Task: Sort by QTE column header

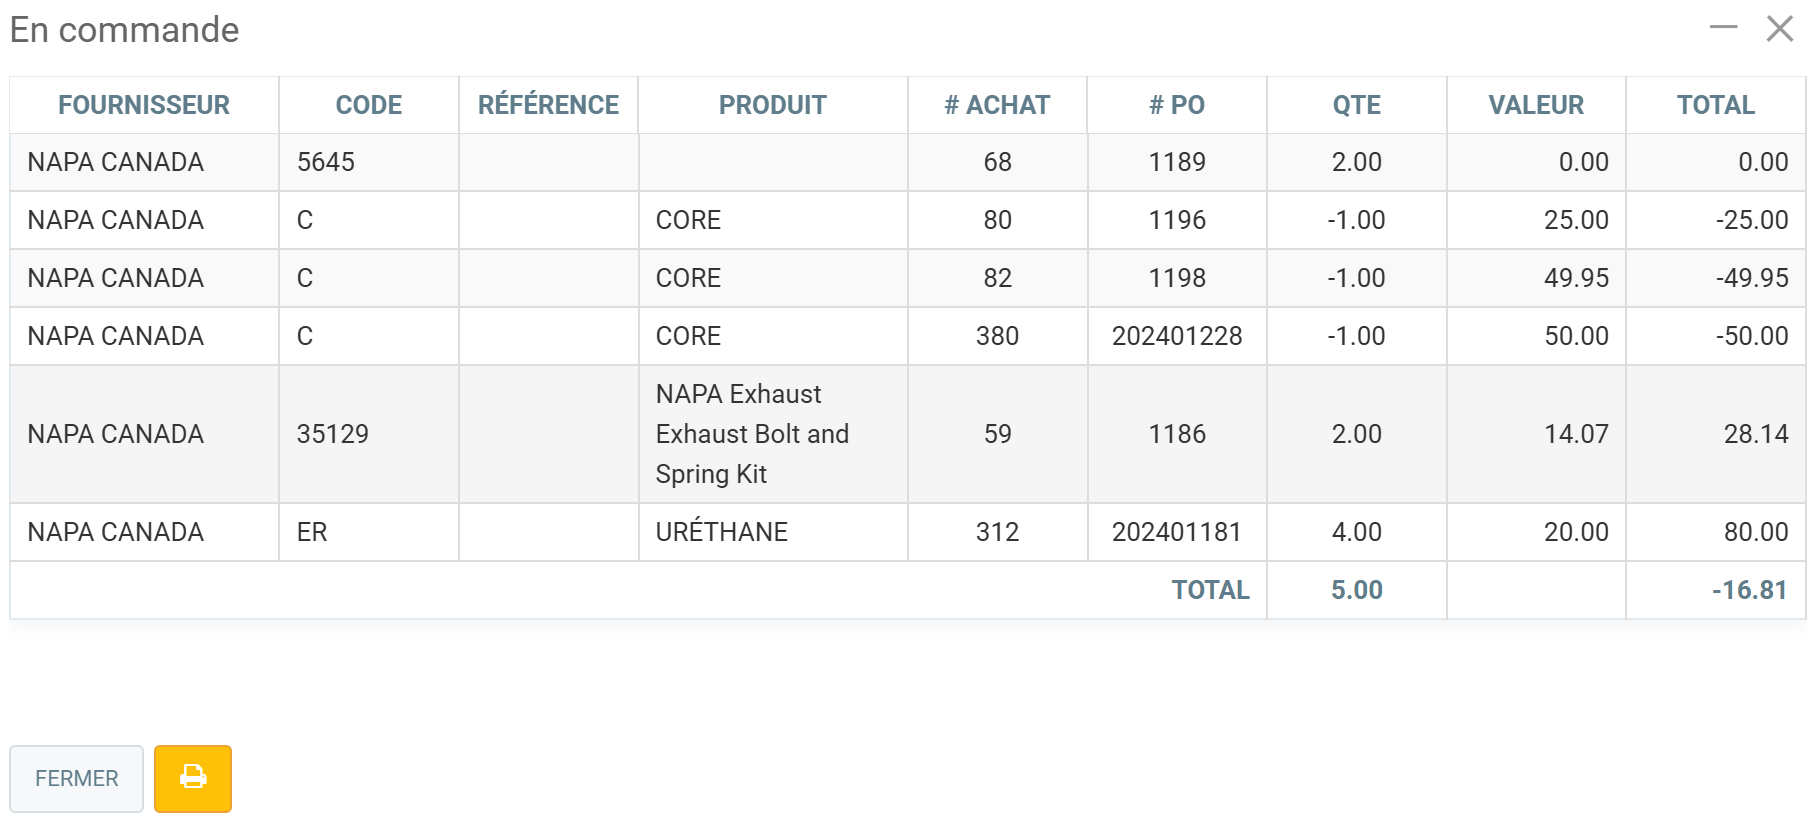Action: (1356, 105)
